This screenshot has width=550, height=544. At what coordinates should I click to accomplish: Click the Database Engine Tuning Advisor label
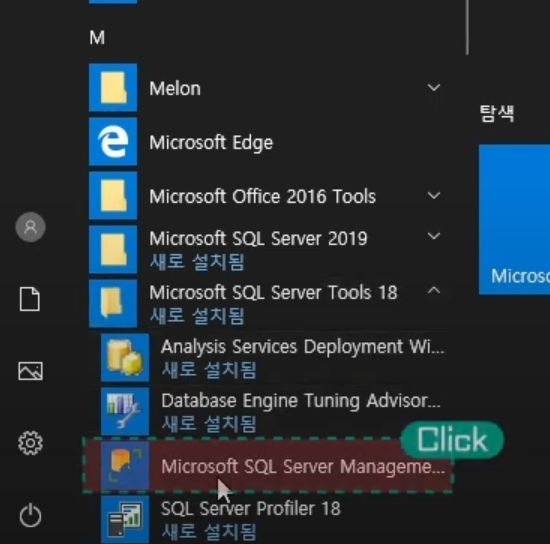(x=301, y=401)
